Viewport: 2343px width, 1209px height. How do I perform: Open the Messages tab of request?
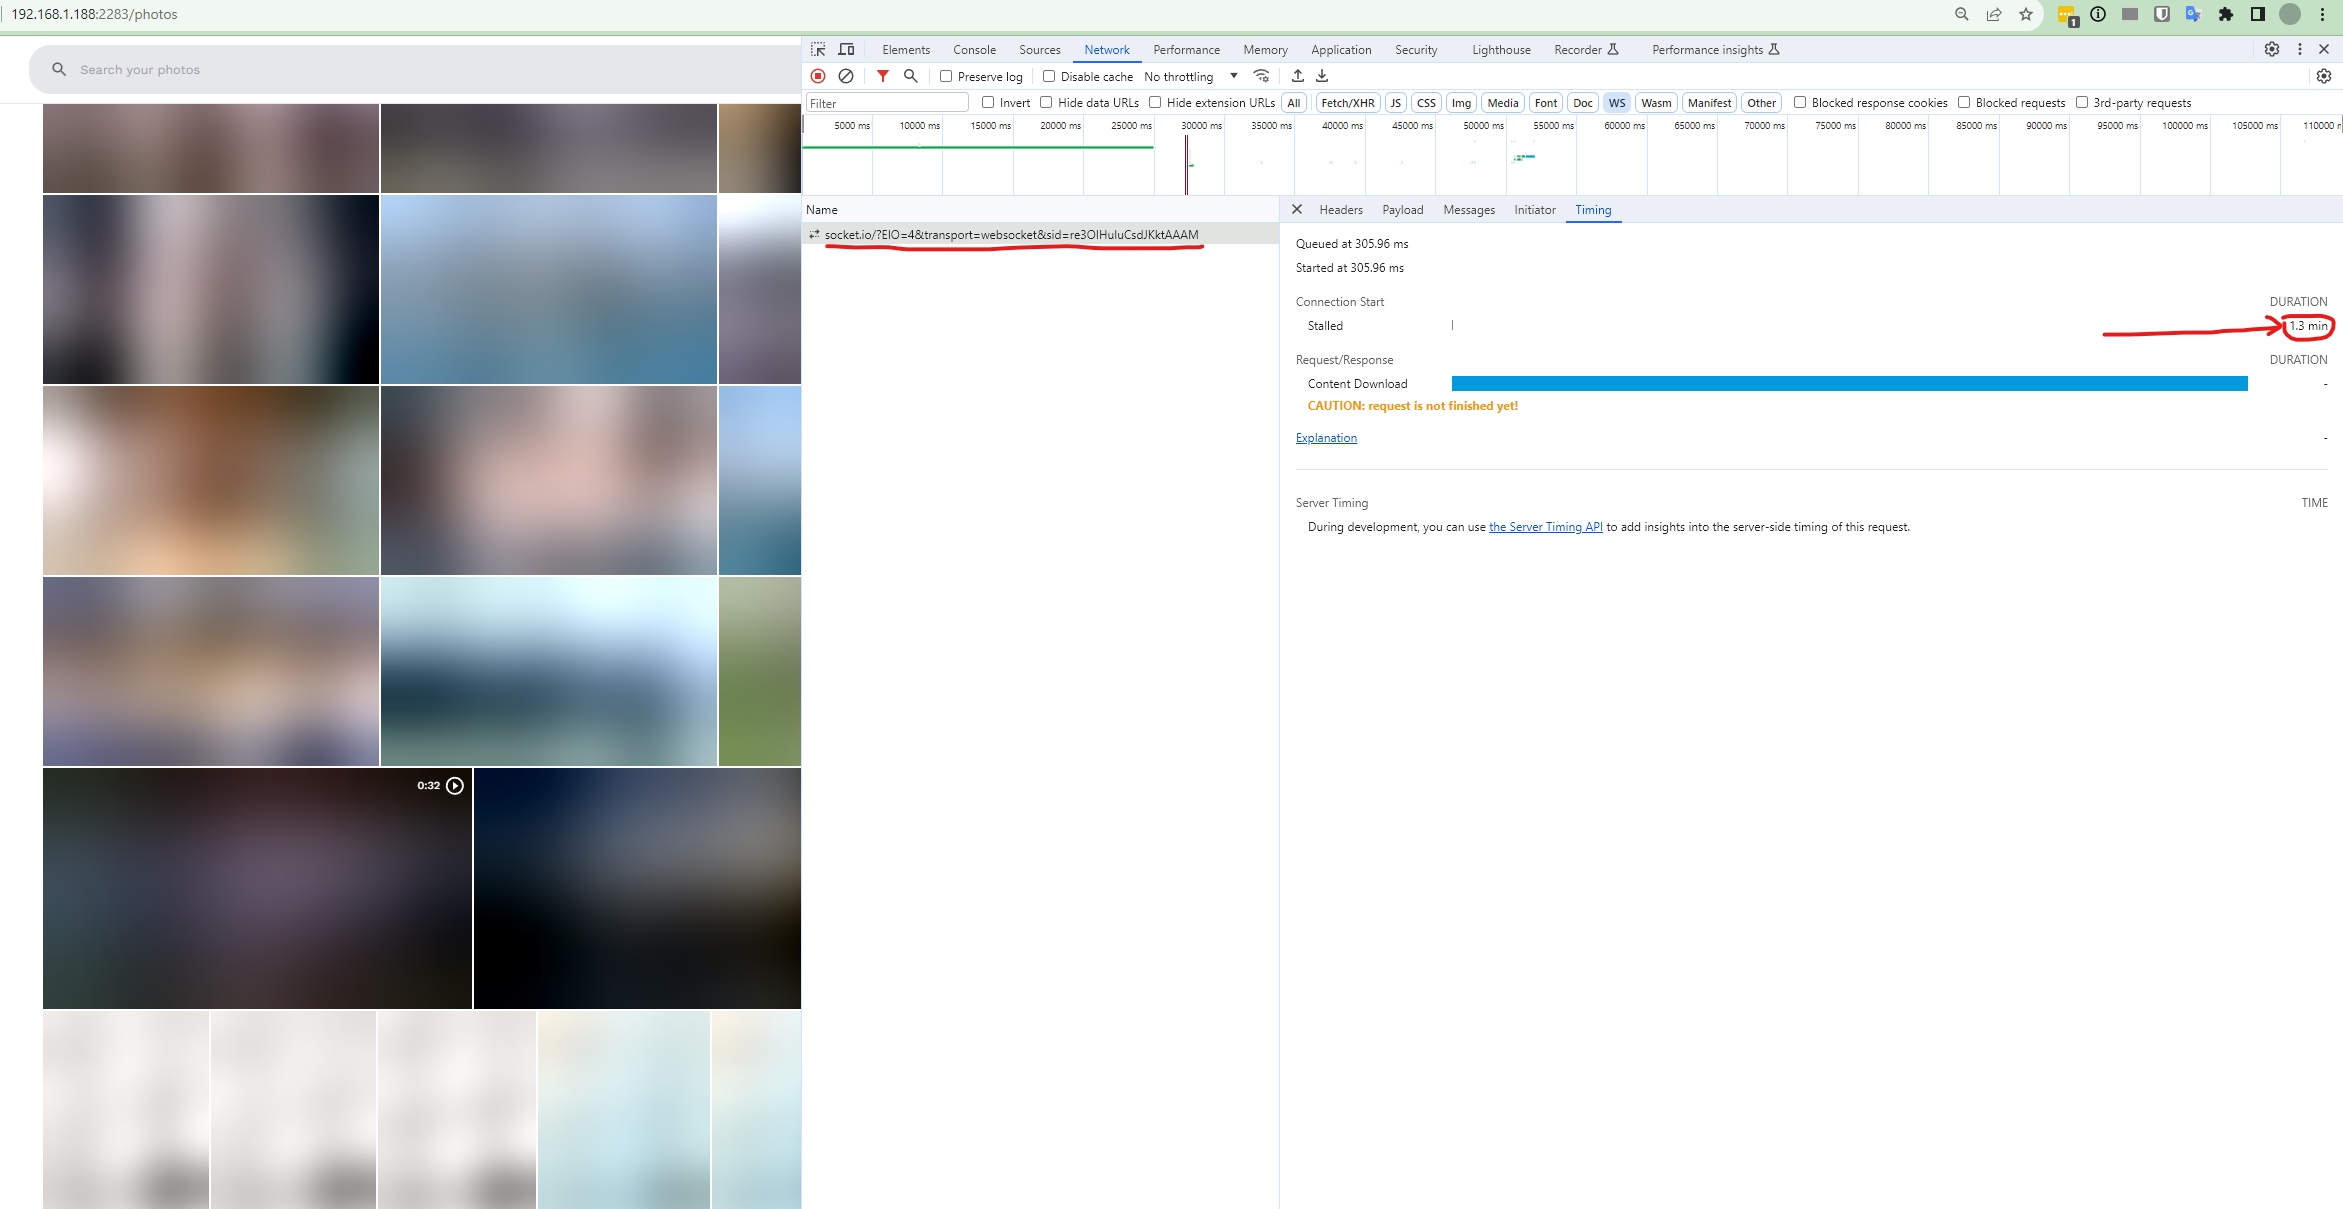click(1468, 210)
